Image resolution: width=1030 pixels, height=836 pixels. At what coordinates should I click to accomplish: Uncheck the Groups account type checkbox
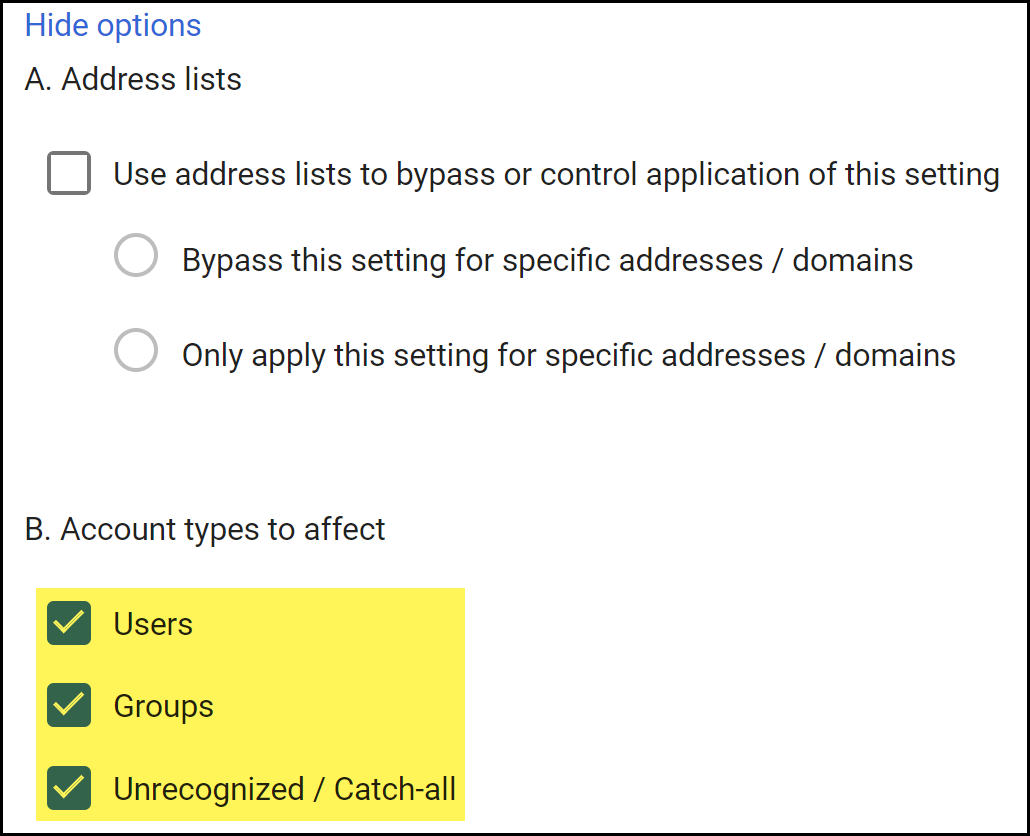click(69, 705)
